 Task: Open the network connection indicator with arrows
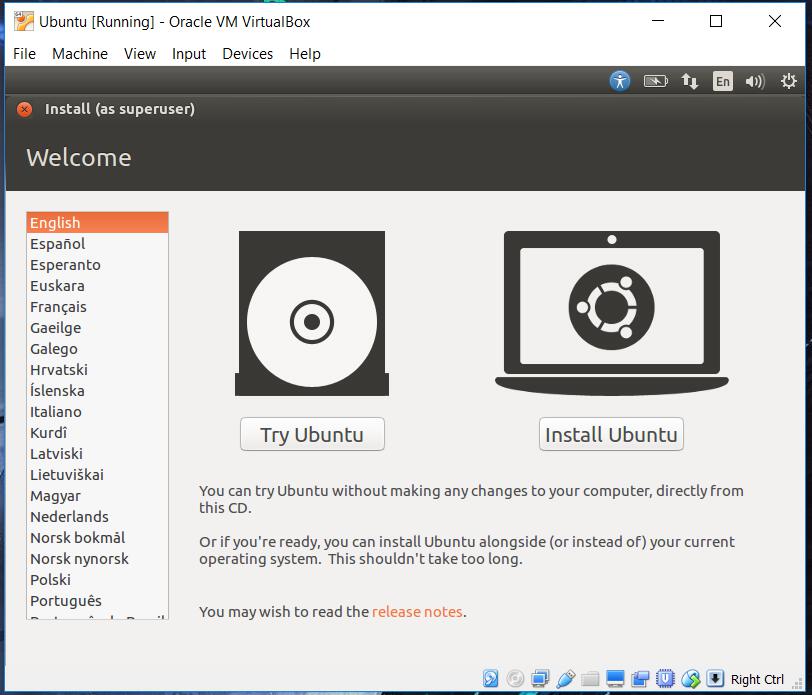[x=689, y=81]
